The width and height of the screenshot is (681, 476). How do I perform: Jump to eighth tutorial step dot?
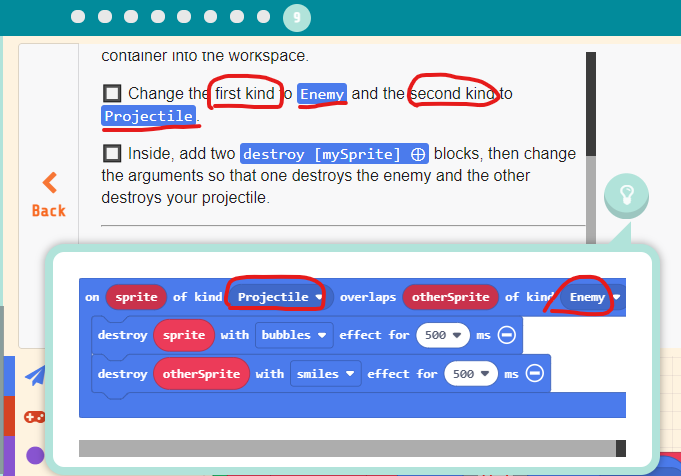tap(263, 17)
